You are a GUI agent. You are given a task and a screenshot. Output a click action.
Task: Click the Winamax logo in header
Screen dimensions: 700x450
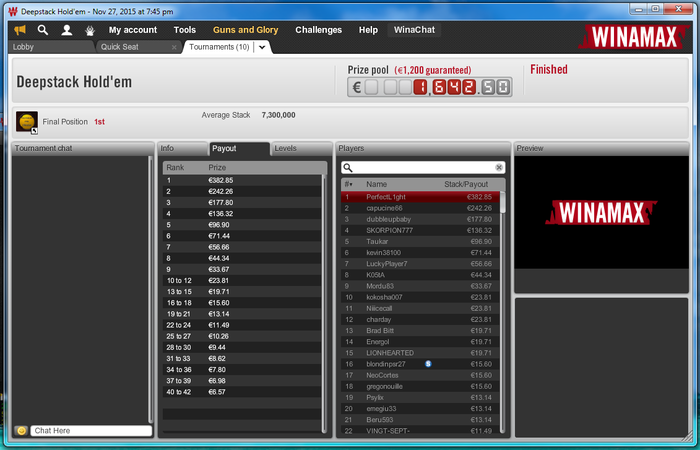click(634, 37)
